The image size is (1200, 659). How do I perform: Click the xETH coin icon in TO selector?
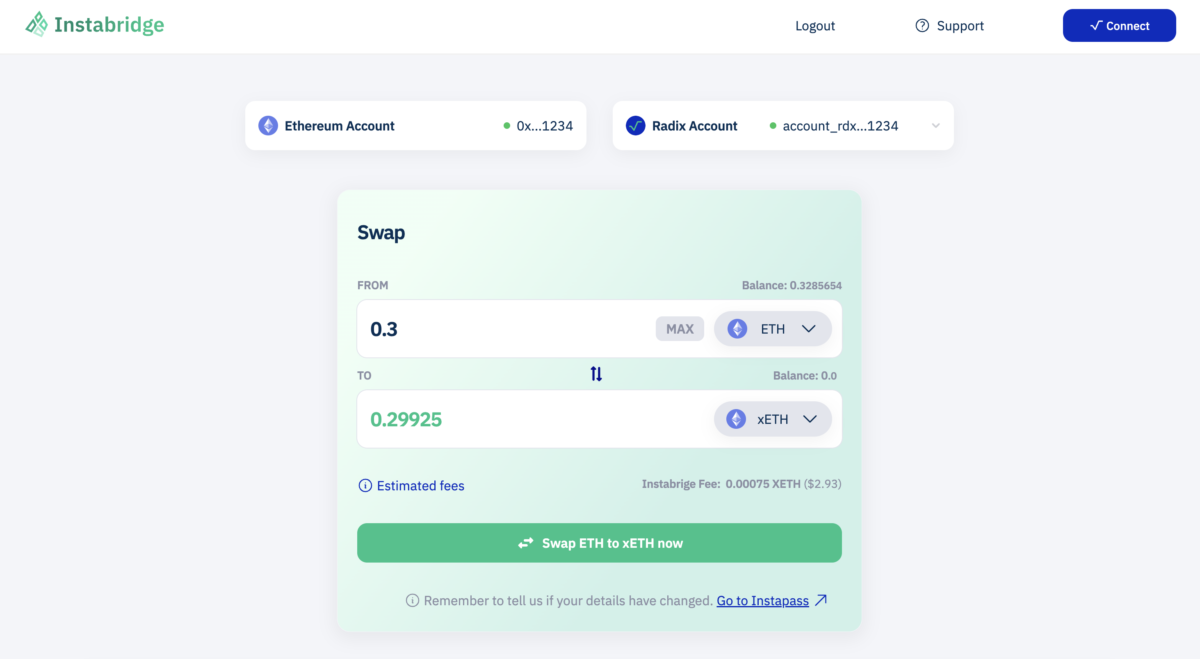(x=736, y=419)
